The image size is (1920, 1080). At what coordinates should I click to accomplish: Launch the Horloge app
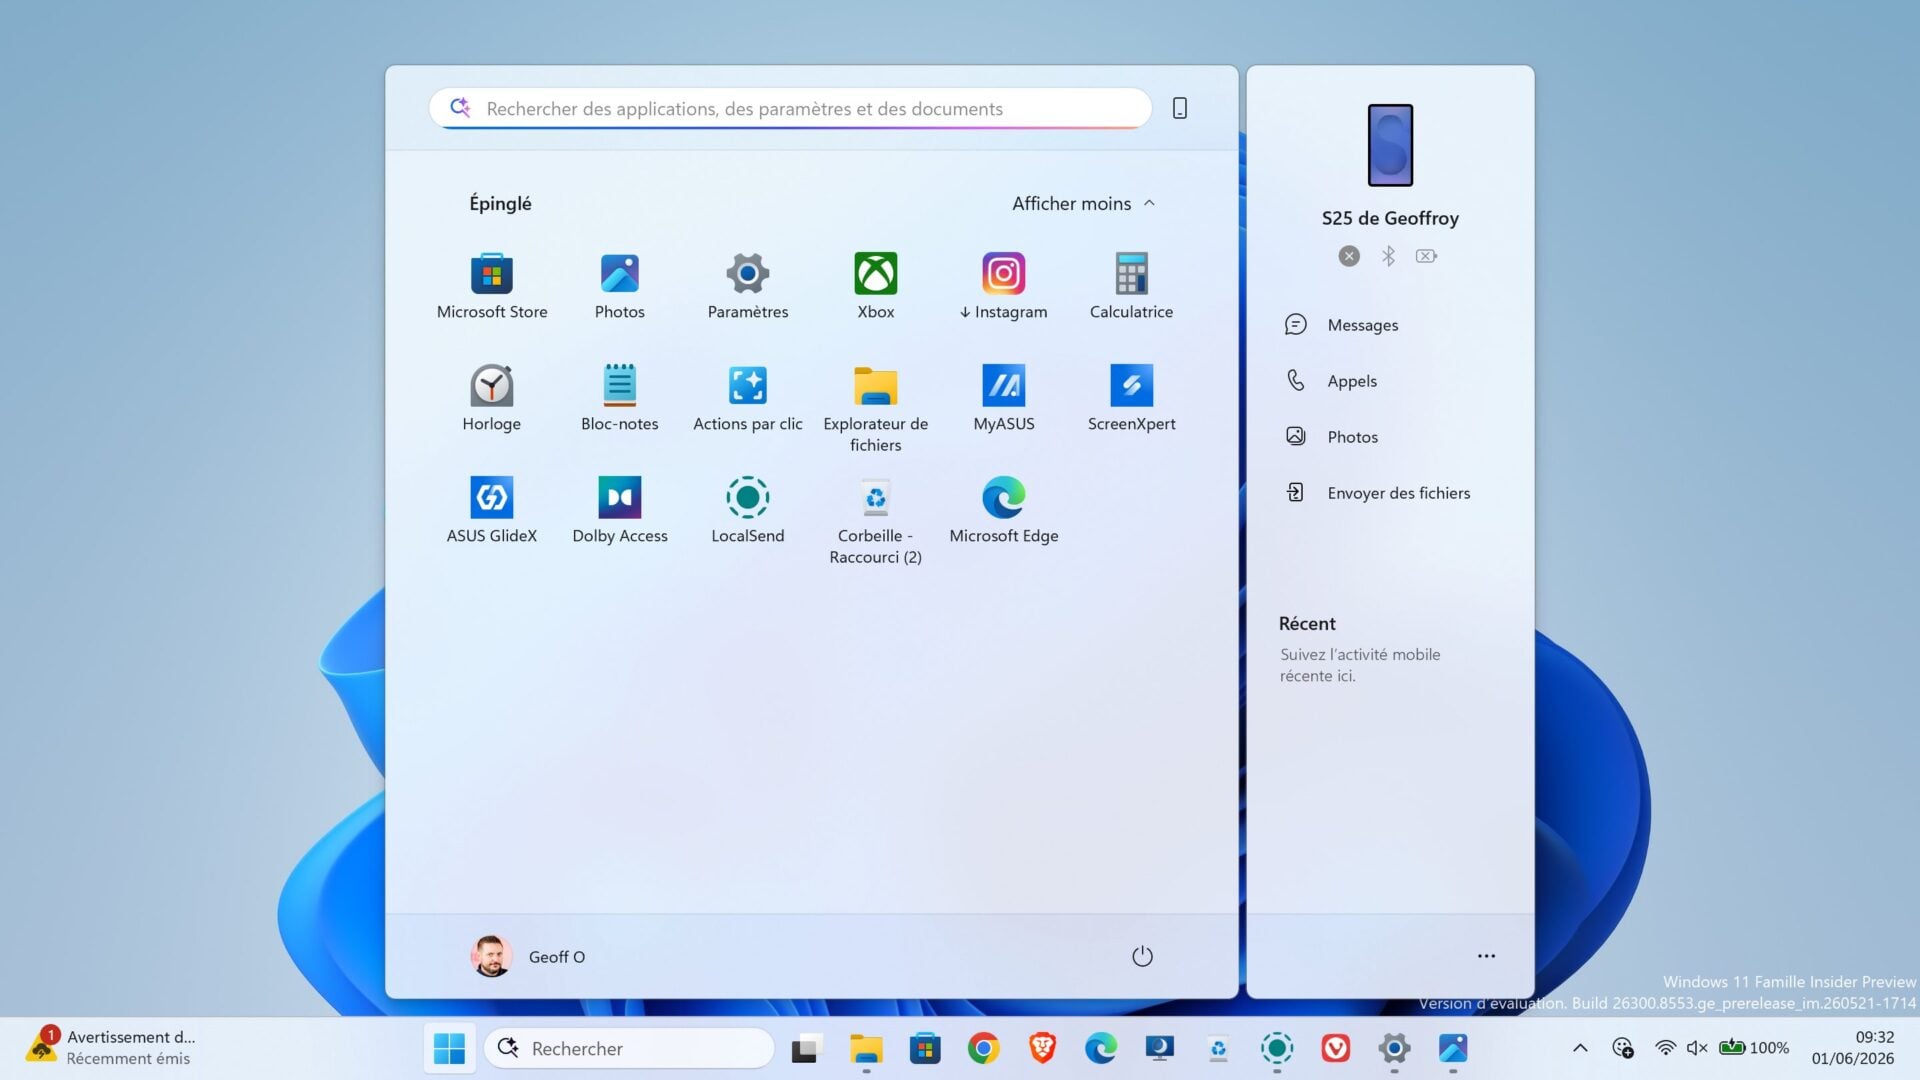click(x=492, y=399)
